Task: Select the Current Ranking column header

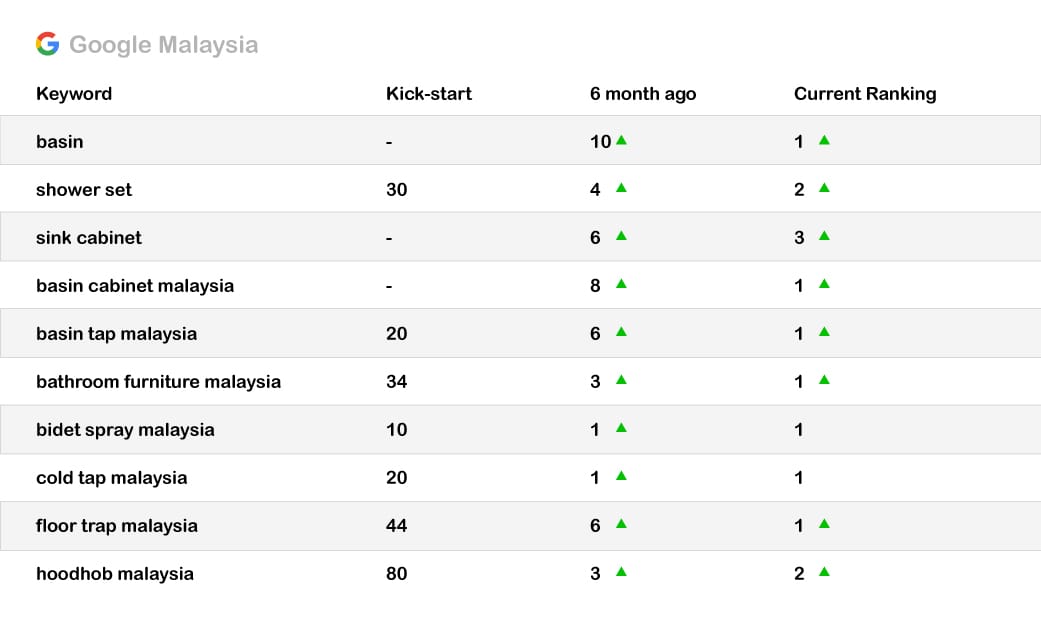Action: click(865, 94)
